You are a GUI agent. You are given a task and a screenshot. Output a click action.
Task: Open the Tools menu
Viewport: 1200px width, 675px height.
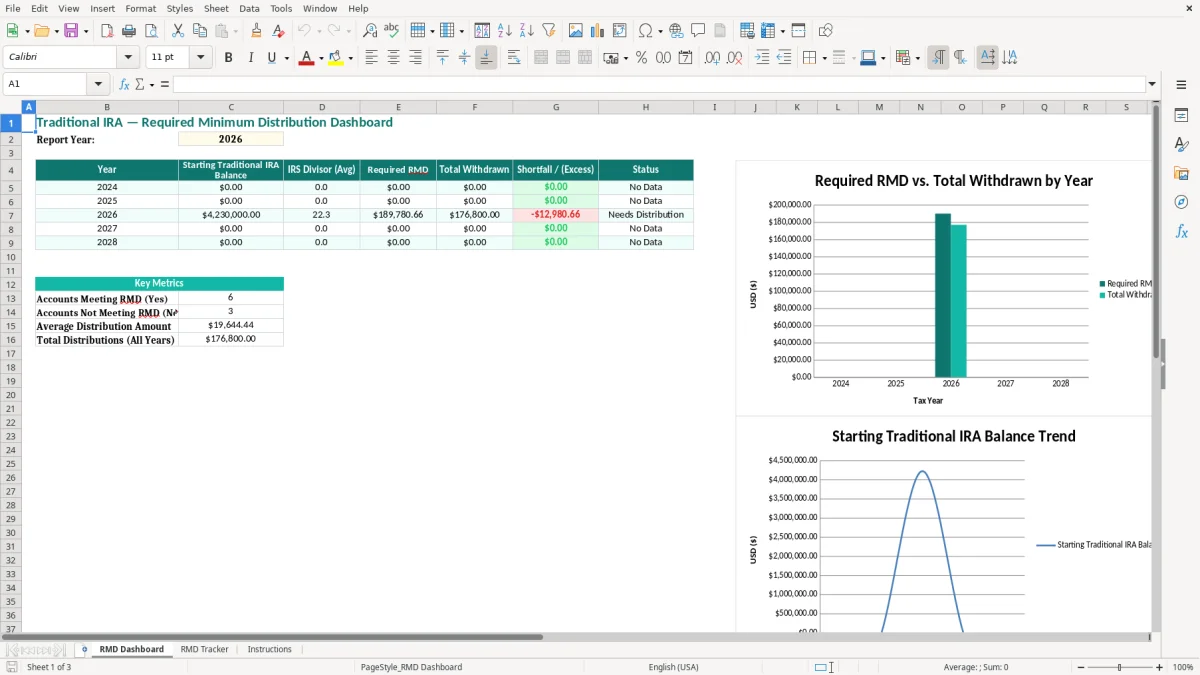point(281,8)
